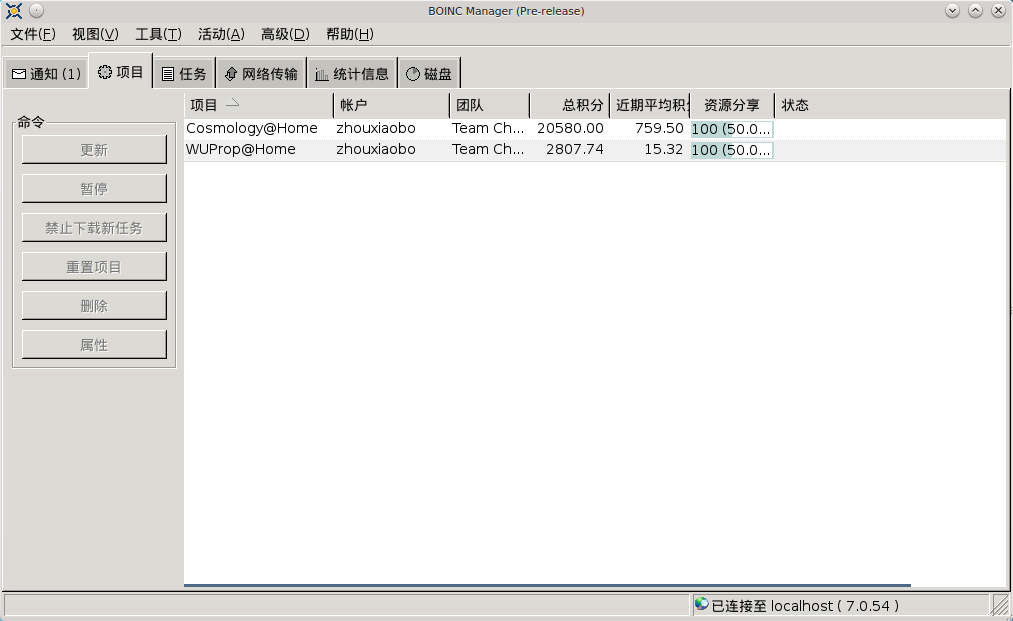
Task: Click Team Ch... cell in WUProp@Home row
Action: pyautogui.click(x=488, y=149)
